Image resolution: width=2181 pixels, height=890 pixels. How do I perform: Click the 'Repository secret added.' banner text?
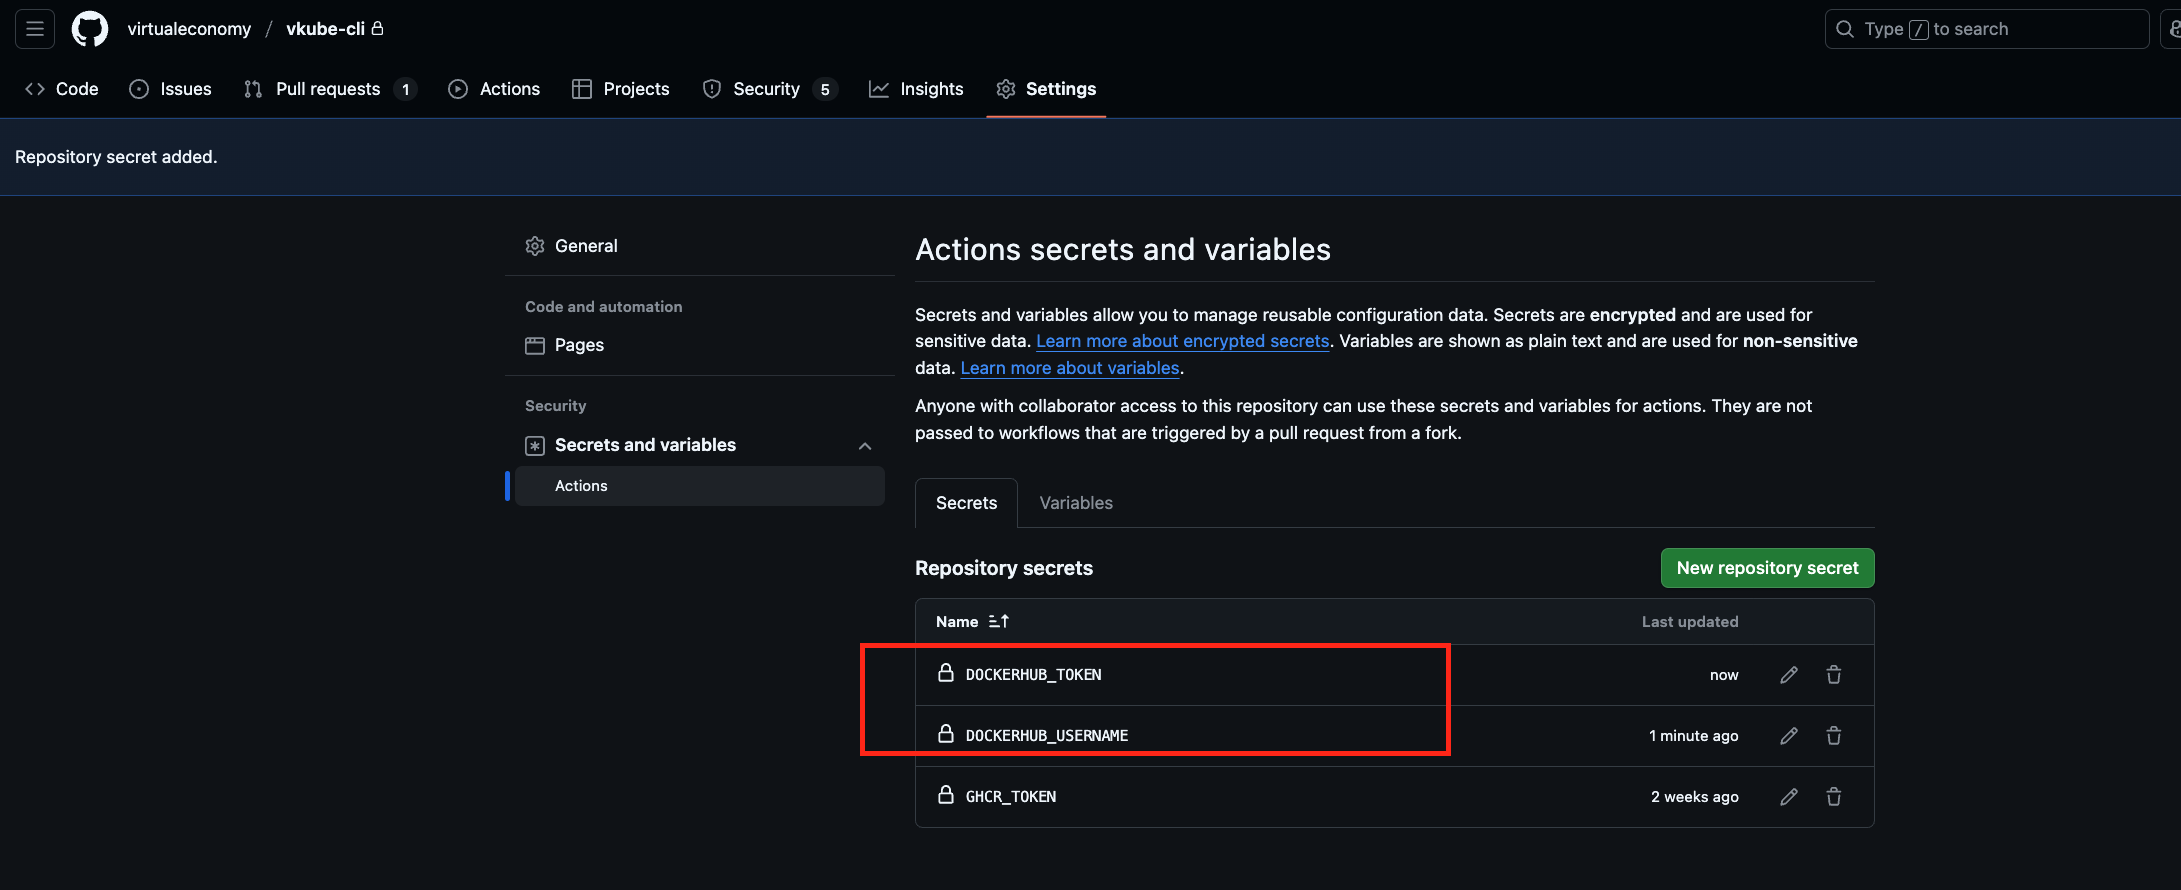pyautogui.click(x=116, y=157)
